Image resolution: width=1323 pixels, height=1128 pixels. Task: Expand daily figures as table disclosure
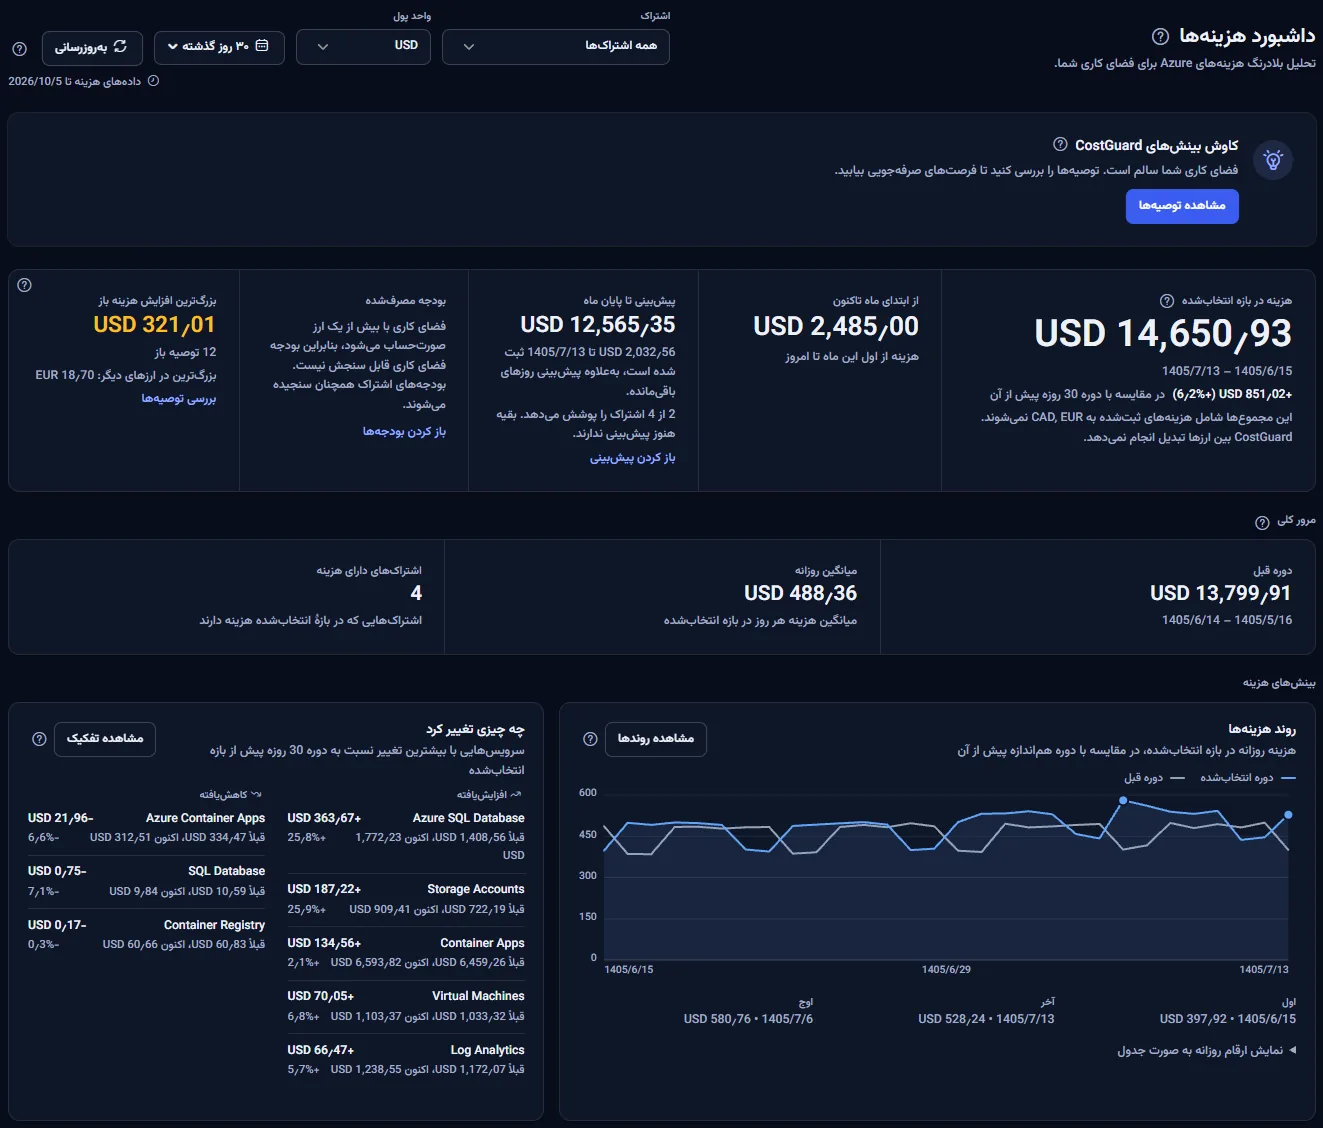(1207, 1051)
